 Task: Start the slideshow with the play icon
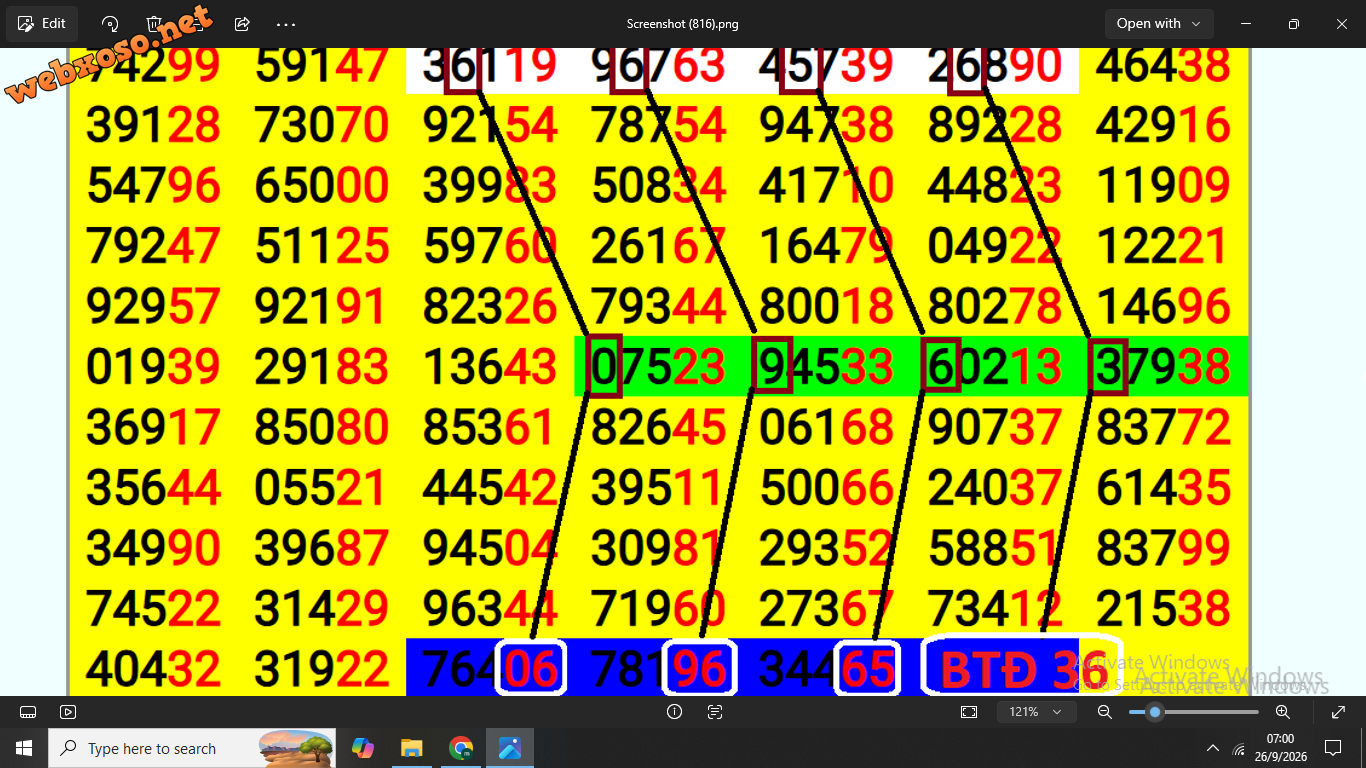click(x=68, y=712)
